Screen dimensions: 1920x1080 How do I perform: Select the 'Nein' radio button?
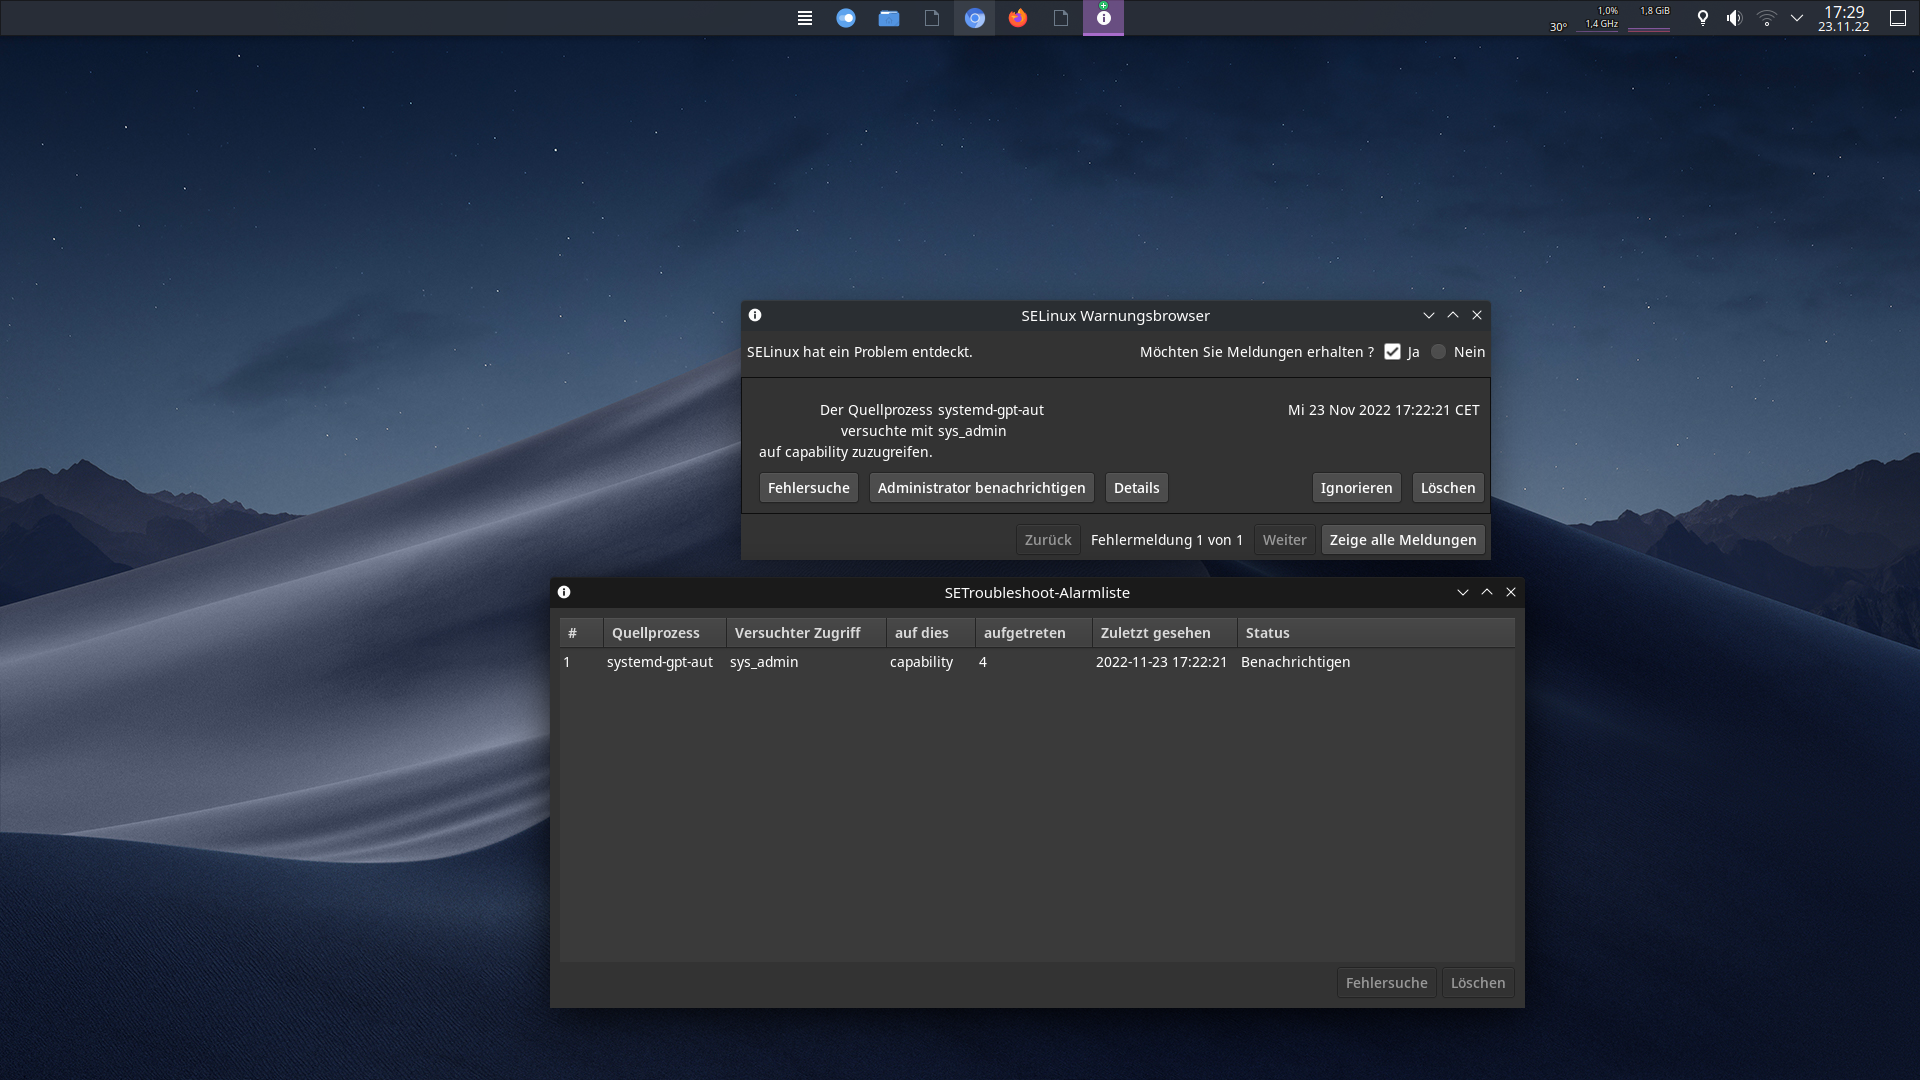click(1438, 351)
